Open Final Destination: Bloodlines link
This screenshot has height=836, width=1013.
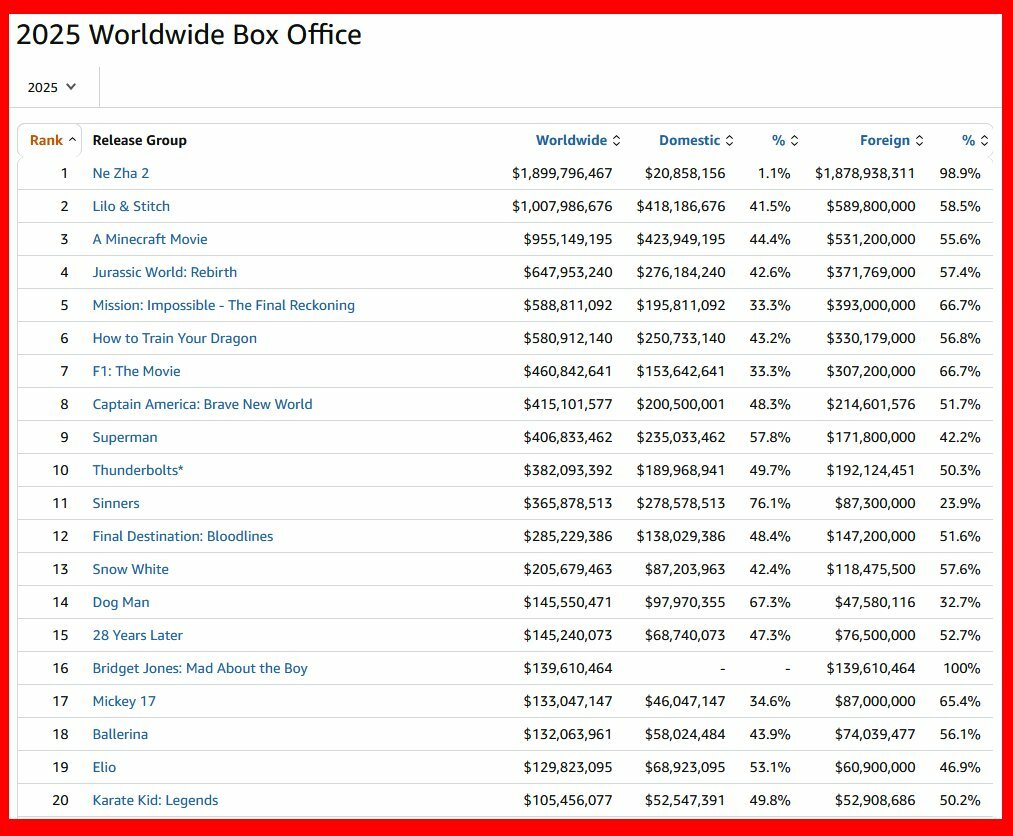(x=183, y=536)
